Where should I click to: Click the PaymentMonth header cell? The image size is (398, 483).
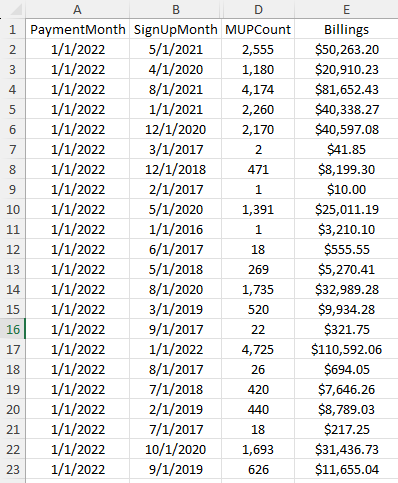[77, 29]
